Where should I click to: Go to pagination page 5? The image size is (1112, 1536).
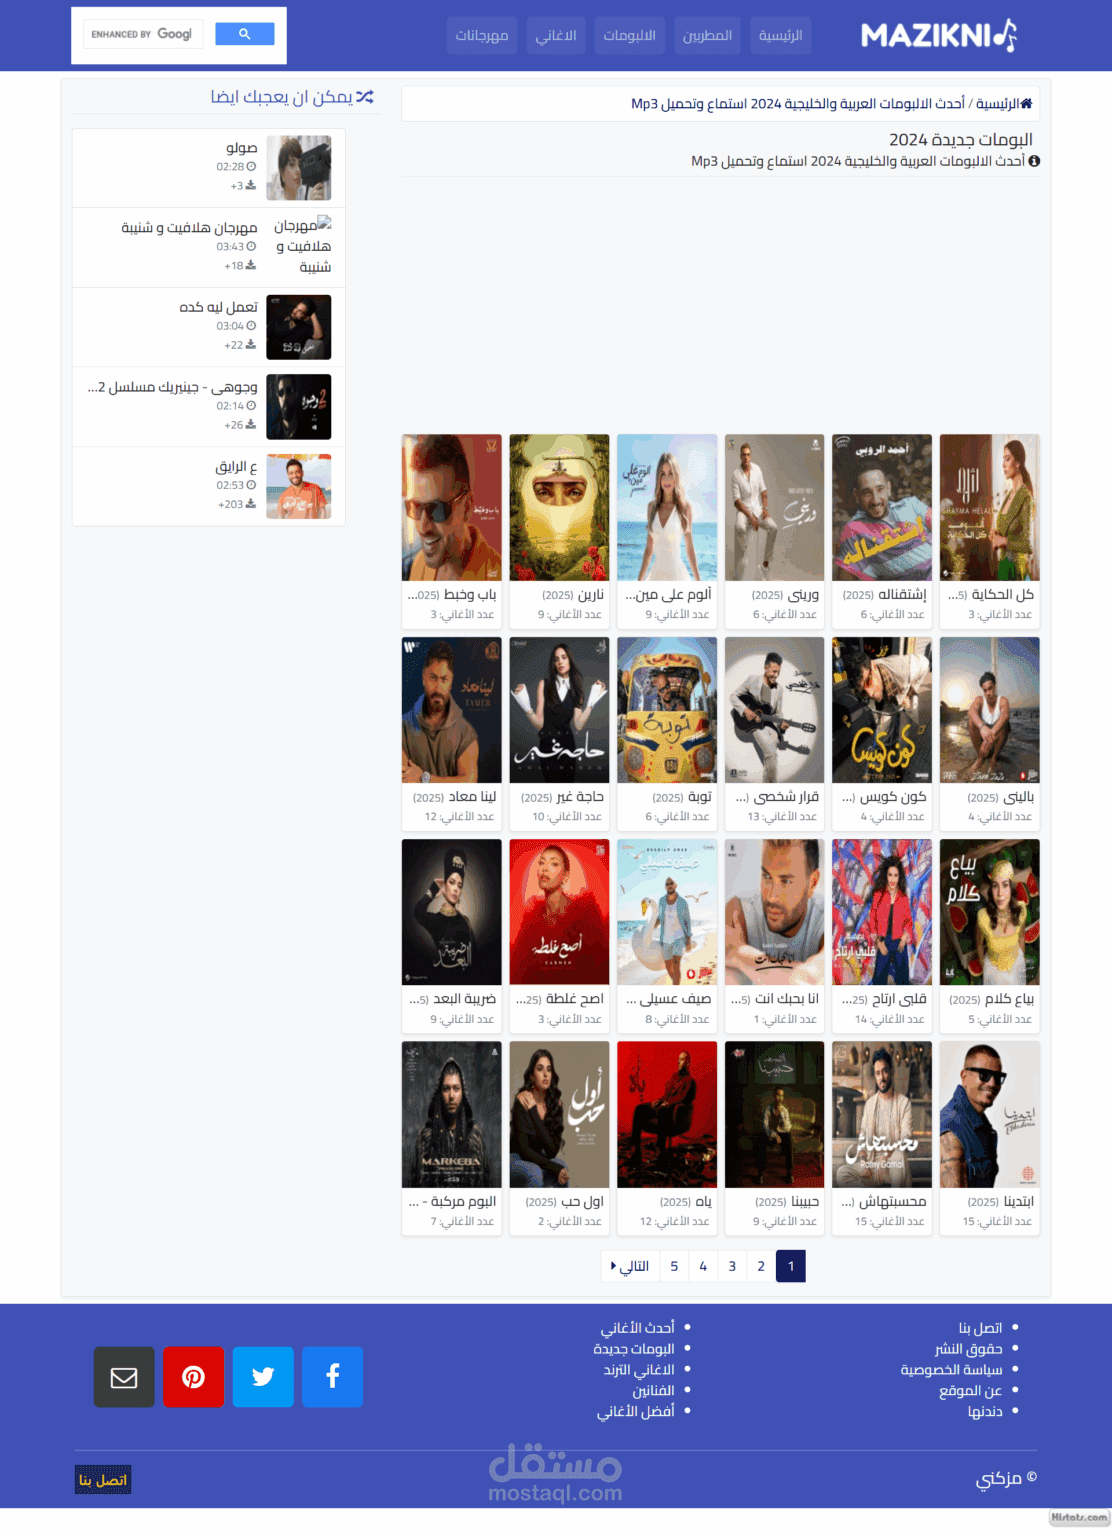pos(674,1266)
